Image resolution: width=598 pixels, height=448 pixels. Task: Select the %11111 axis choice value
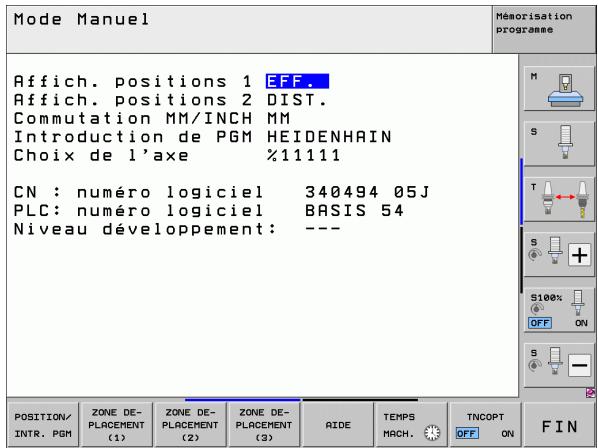click(x=304, y=155)
